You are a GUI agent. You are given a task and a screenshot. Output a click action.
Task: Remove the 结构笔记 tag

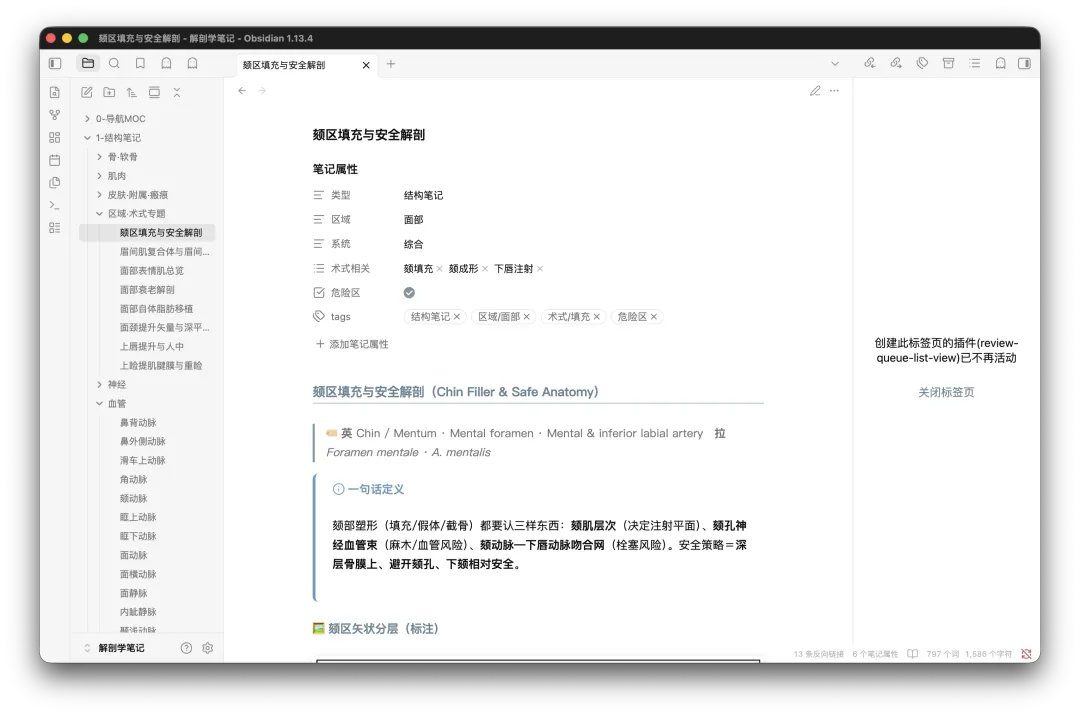tap(457, 317)
